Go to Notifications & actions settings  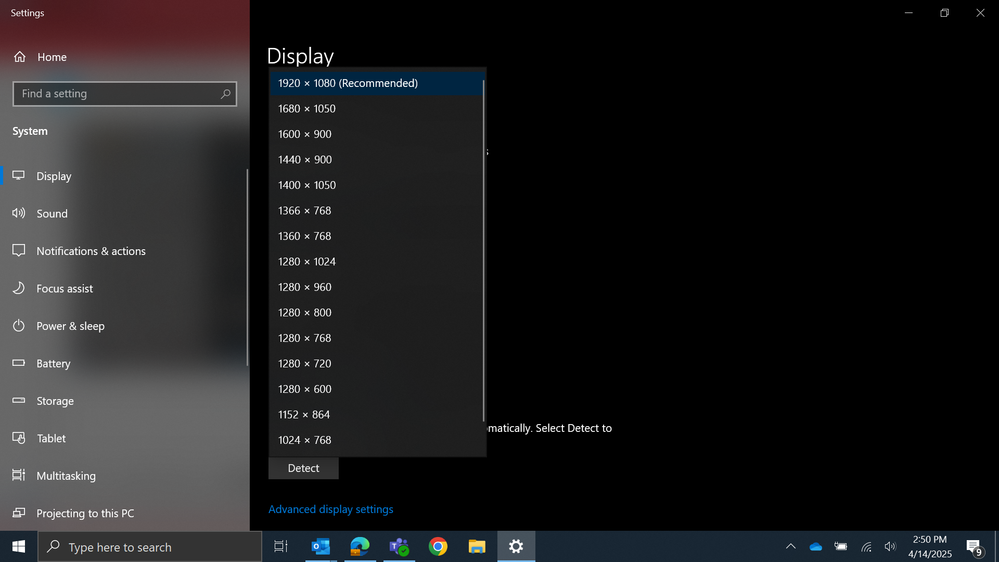click(x=91, y=251)
